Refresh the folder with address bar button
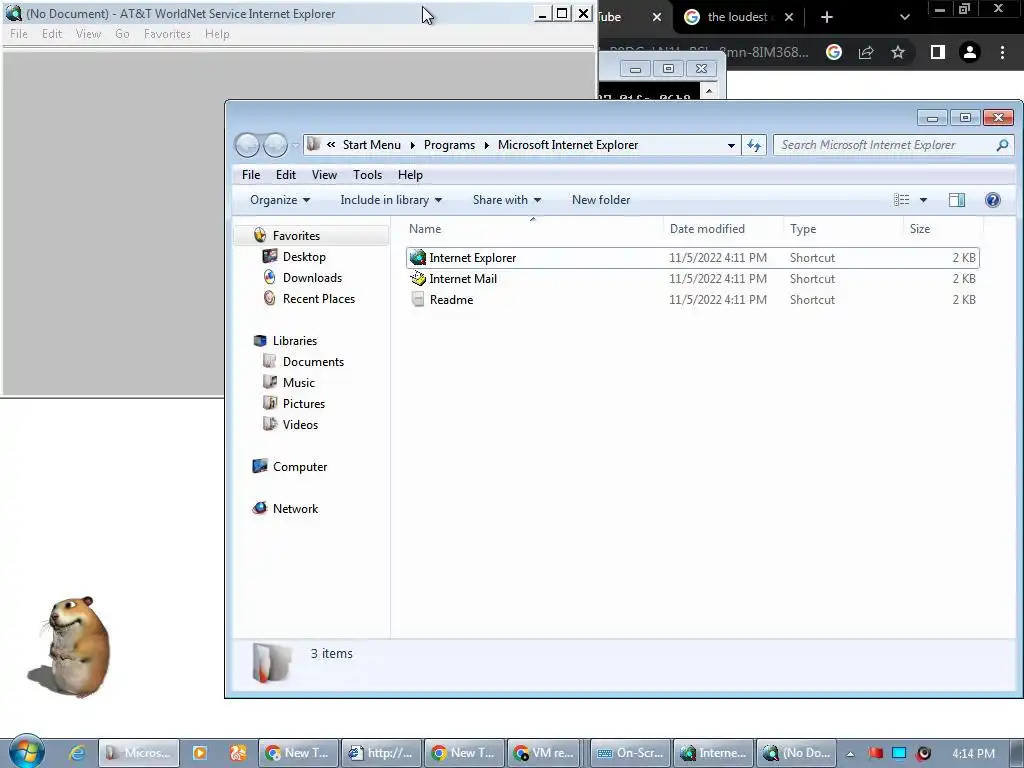The width and height of the screenshot is (1024, 768). 754,145
